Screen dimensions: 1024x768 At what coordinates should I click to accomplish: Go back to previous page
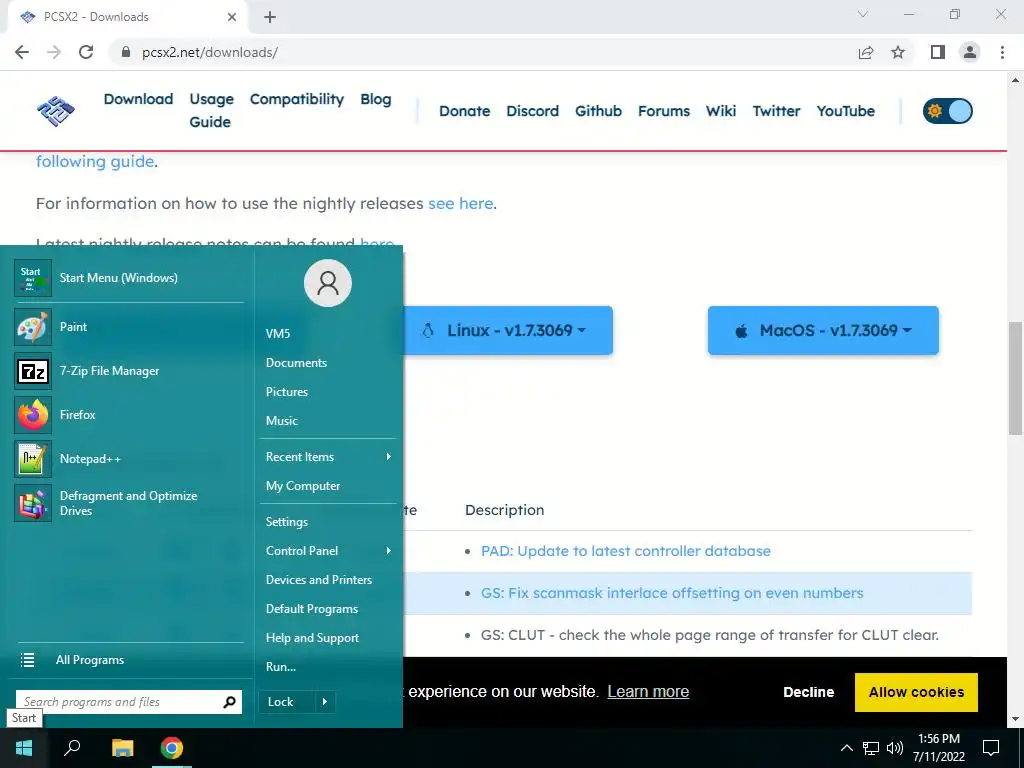tap(22, 52)
